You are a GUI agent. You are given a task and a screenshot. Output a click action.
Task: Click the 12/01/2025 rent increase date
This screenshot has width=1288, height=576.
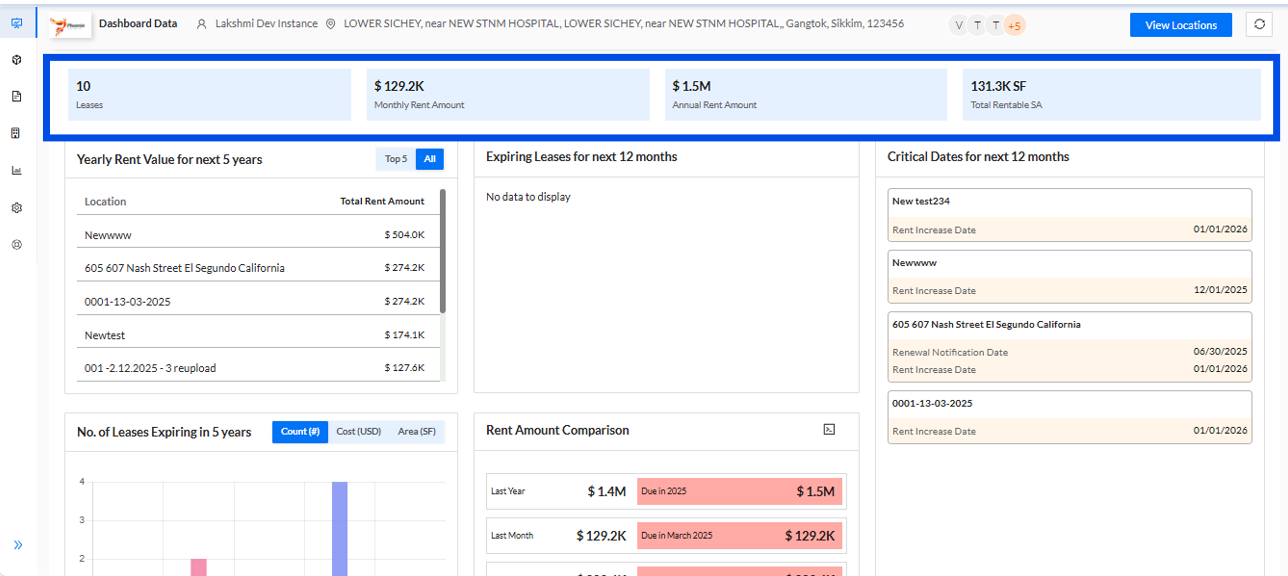click(x=1220, y=290)
